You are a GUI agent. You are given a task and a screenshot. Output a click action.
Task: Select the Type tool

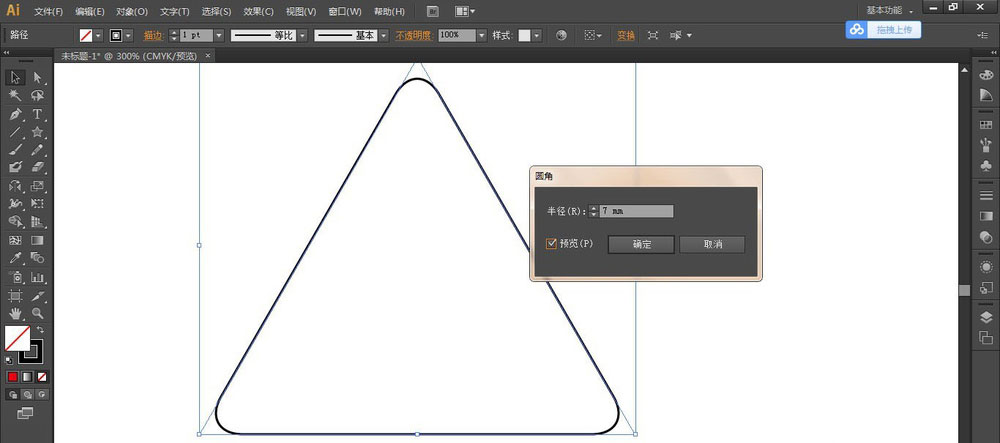tap(37, 114)
